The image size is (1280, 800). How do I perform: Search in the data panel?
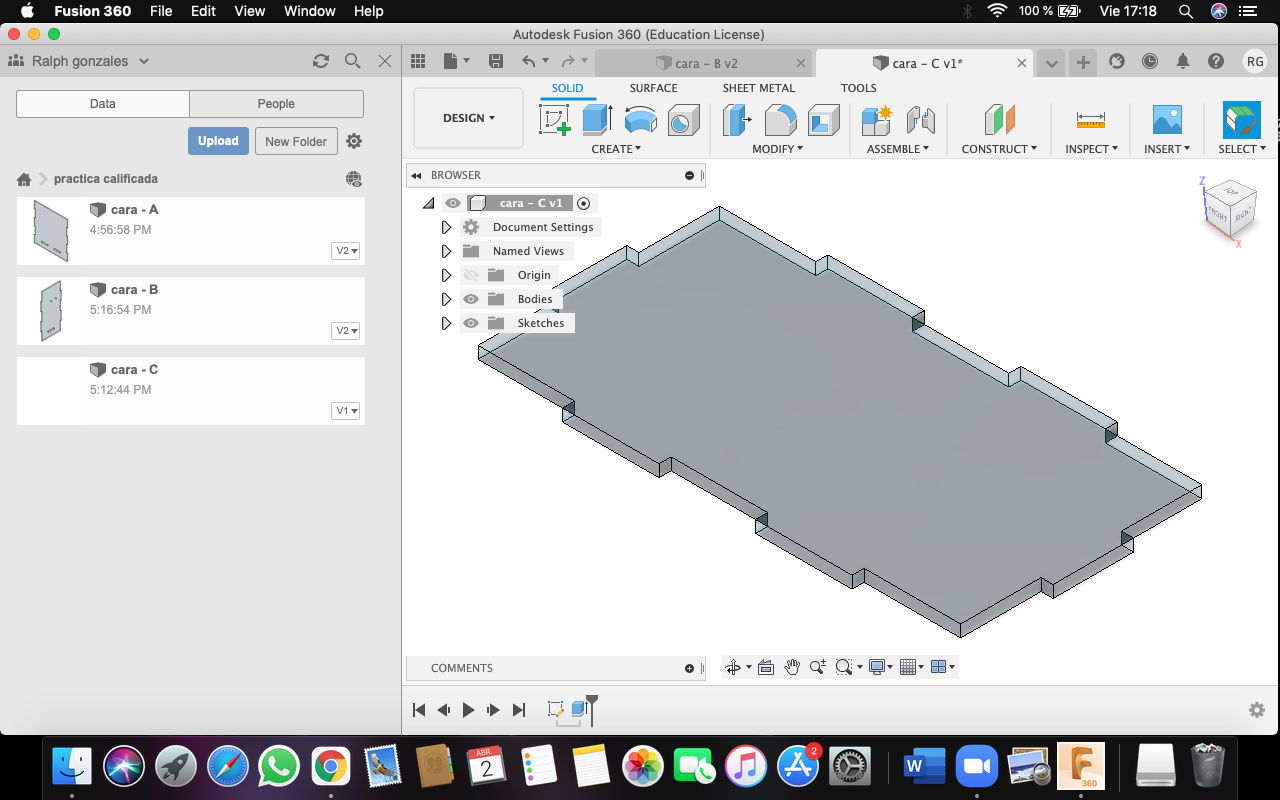click(x=352, y=61)
